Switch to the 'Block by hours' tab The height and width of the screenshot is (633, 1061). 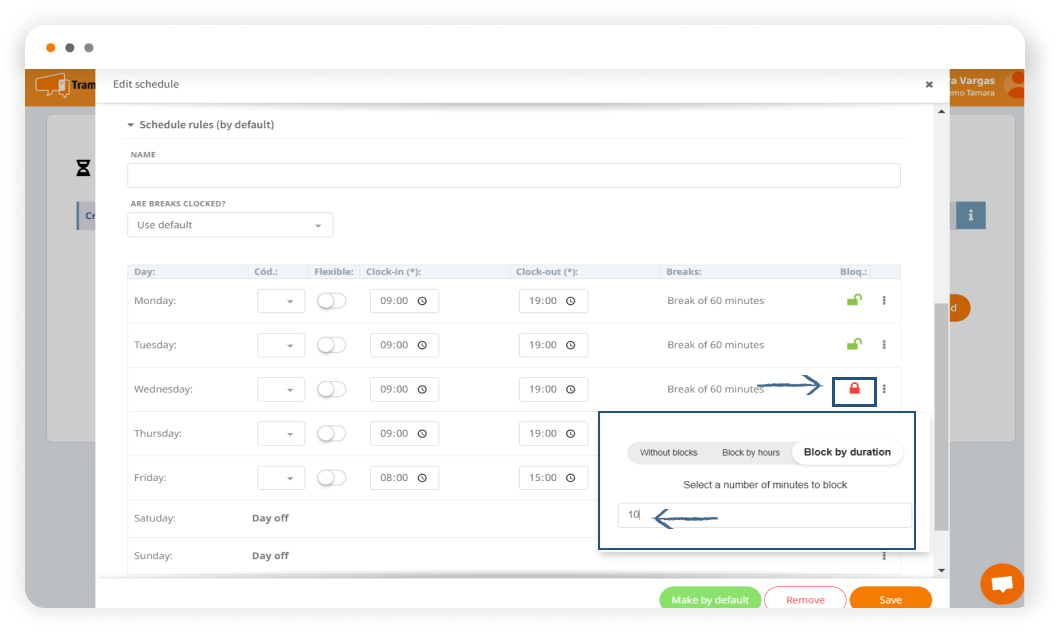(750, 453)
